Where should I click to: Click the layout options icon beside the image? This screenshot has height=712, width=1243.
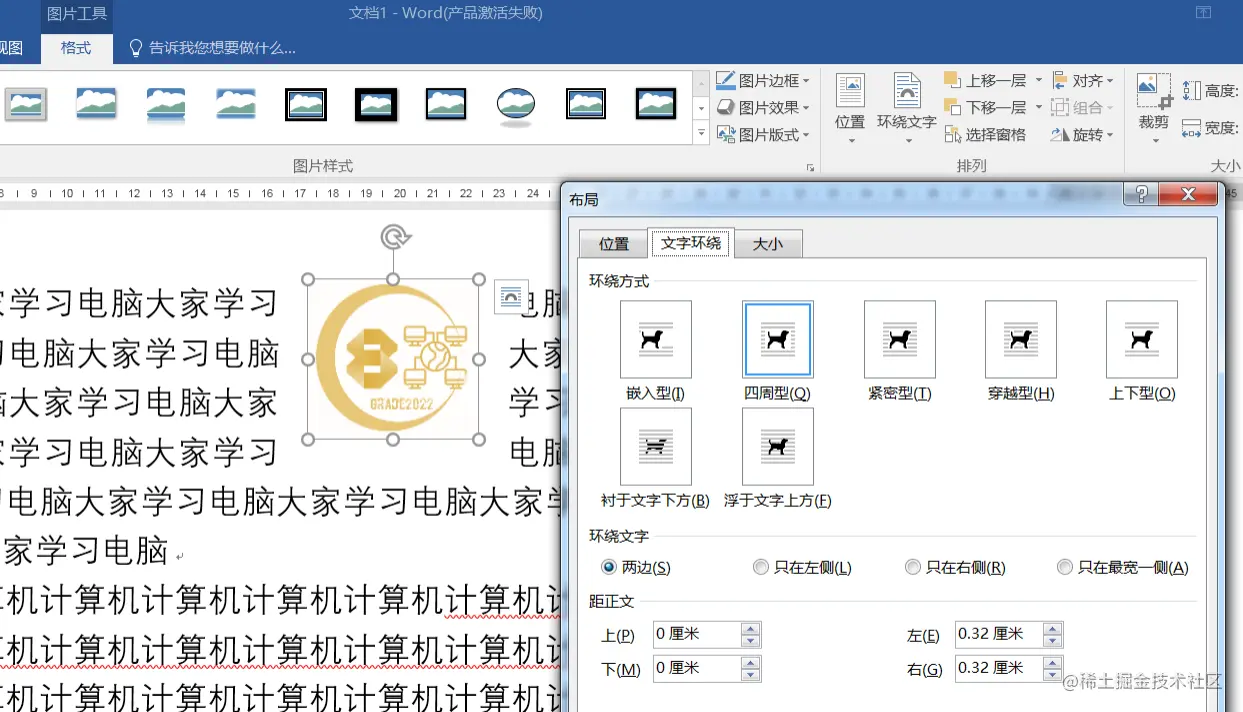coord(511,297)
